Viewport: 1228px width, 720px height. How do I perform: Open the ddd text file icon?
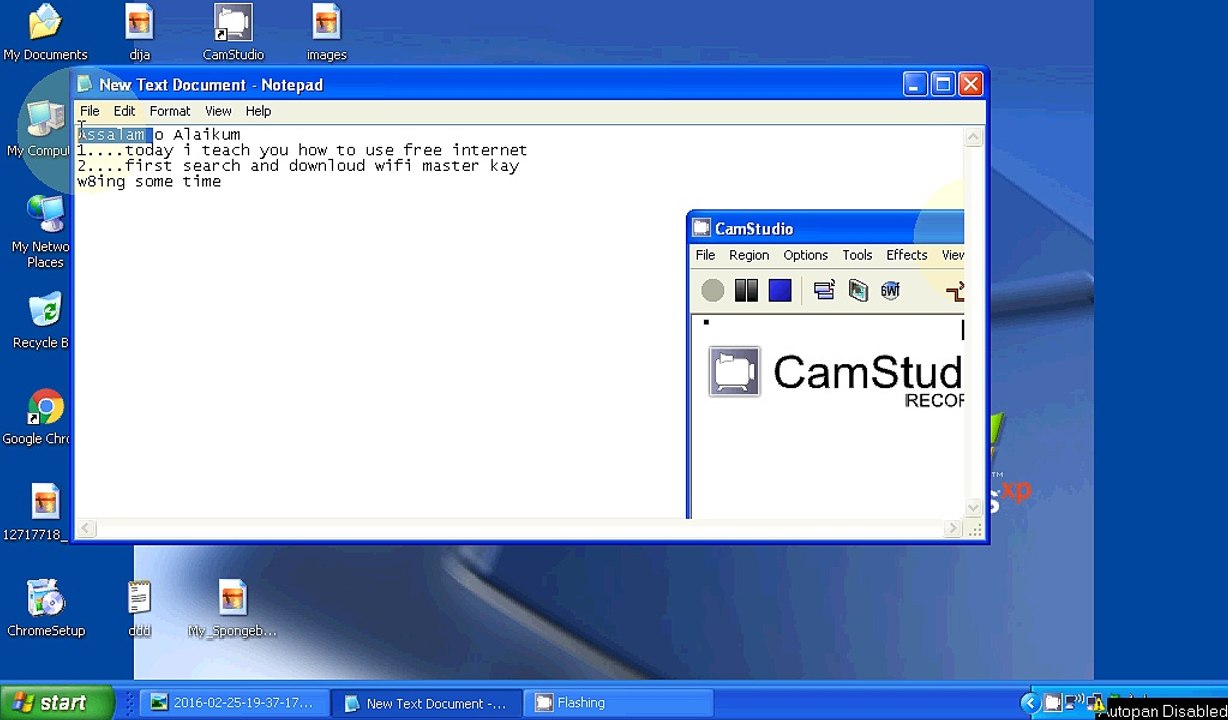coord(139,608)
